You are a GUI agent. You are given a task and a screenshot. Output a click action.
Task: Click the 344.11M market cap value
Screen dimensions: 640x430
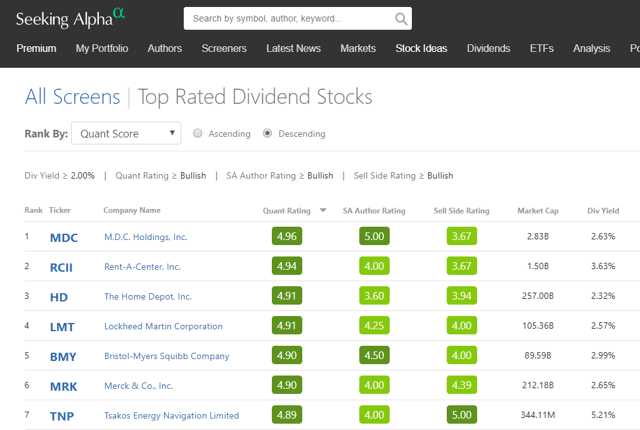tap(538, 415)
